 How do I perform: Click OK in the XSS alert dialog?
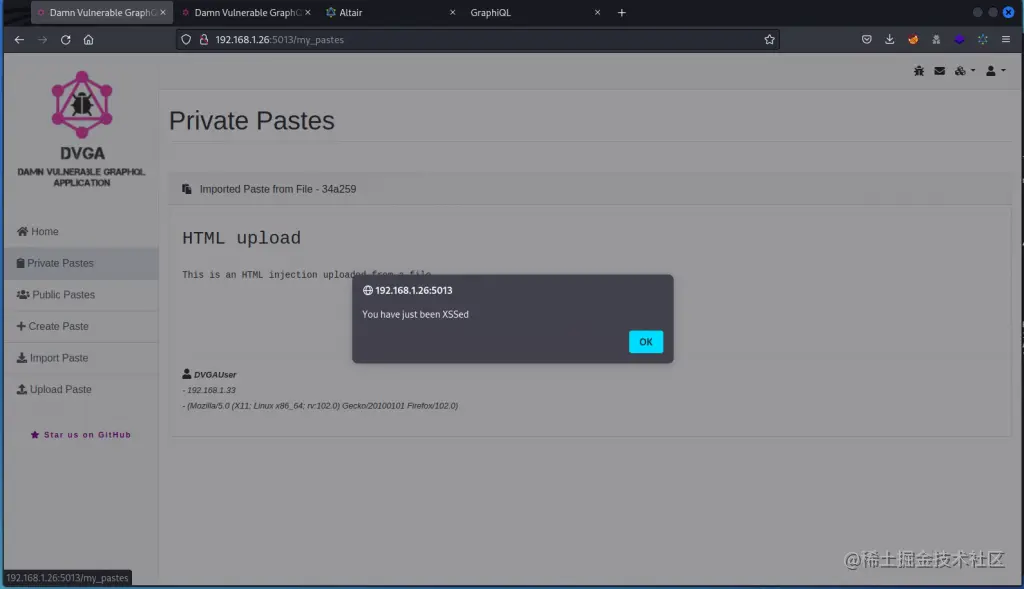645,342
